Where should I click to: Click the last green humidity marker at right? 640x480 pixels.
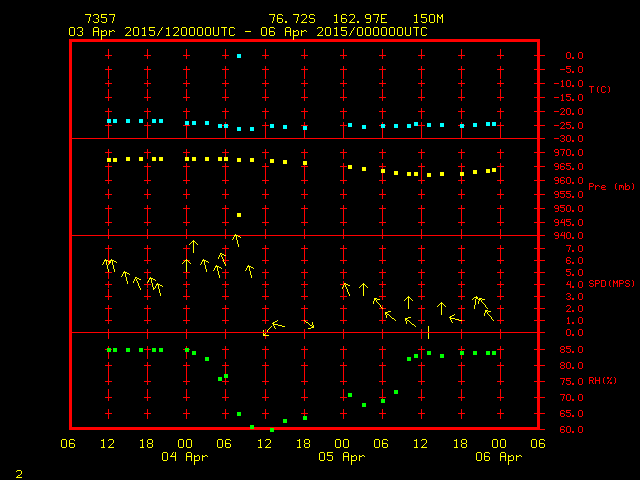click(494, 353)
